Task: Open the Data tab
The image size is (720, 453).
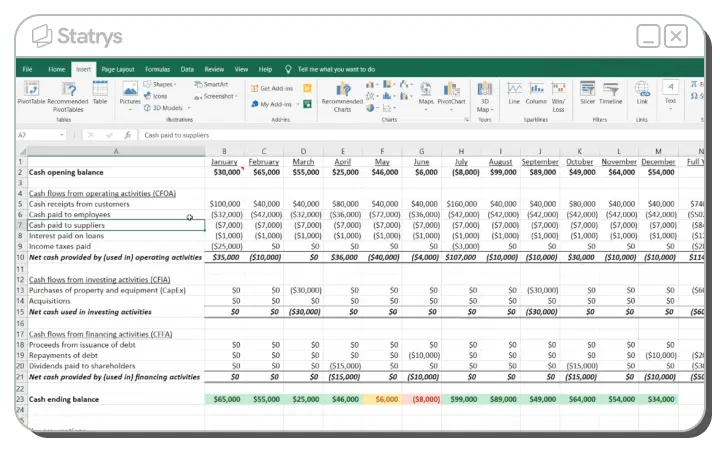Action: pyautogui.click(x=187, y=69)
